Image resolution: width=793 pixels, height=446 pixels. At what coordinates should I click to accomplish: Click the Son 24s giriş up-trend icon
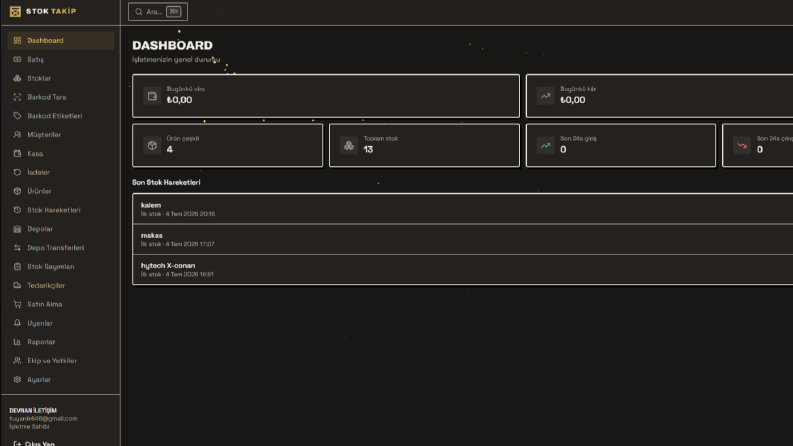click(546, 146)
